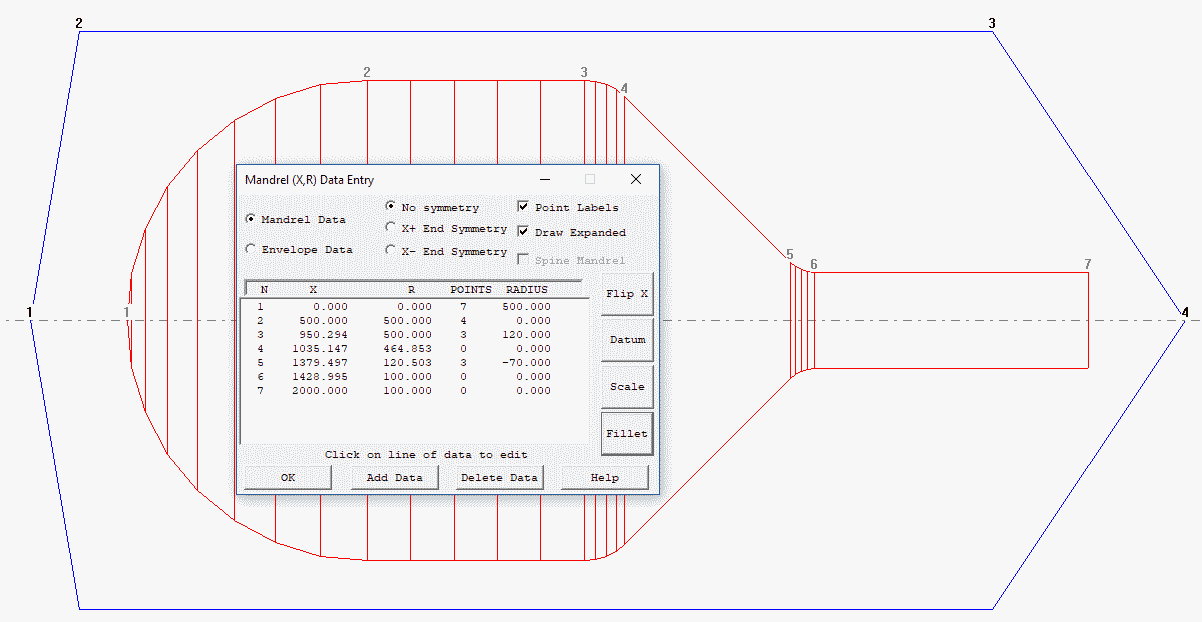Click the Delete Data button
The width and height of the screenshot is (1202, 622).
pos(499,478)
